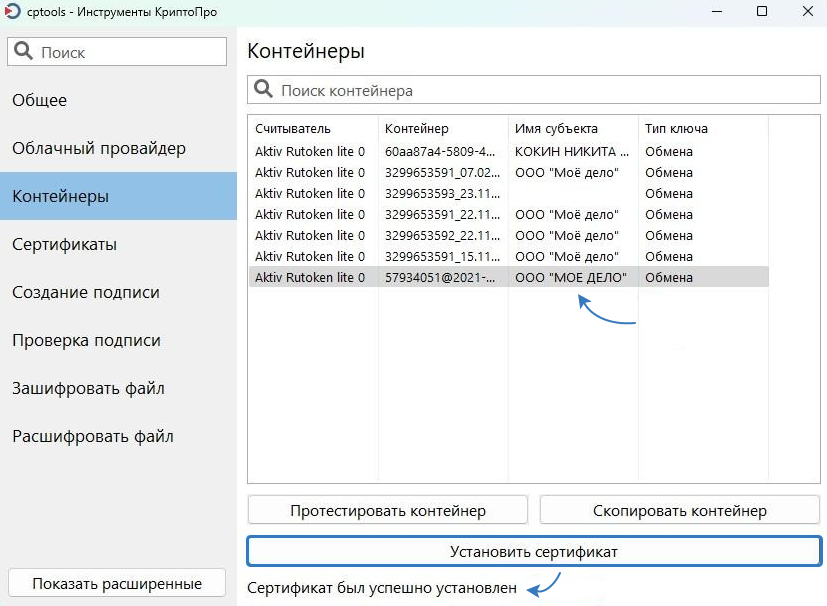Click subject ООО "МОЕ ДЕЛО" cell

coord(571,277)
